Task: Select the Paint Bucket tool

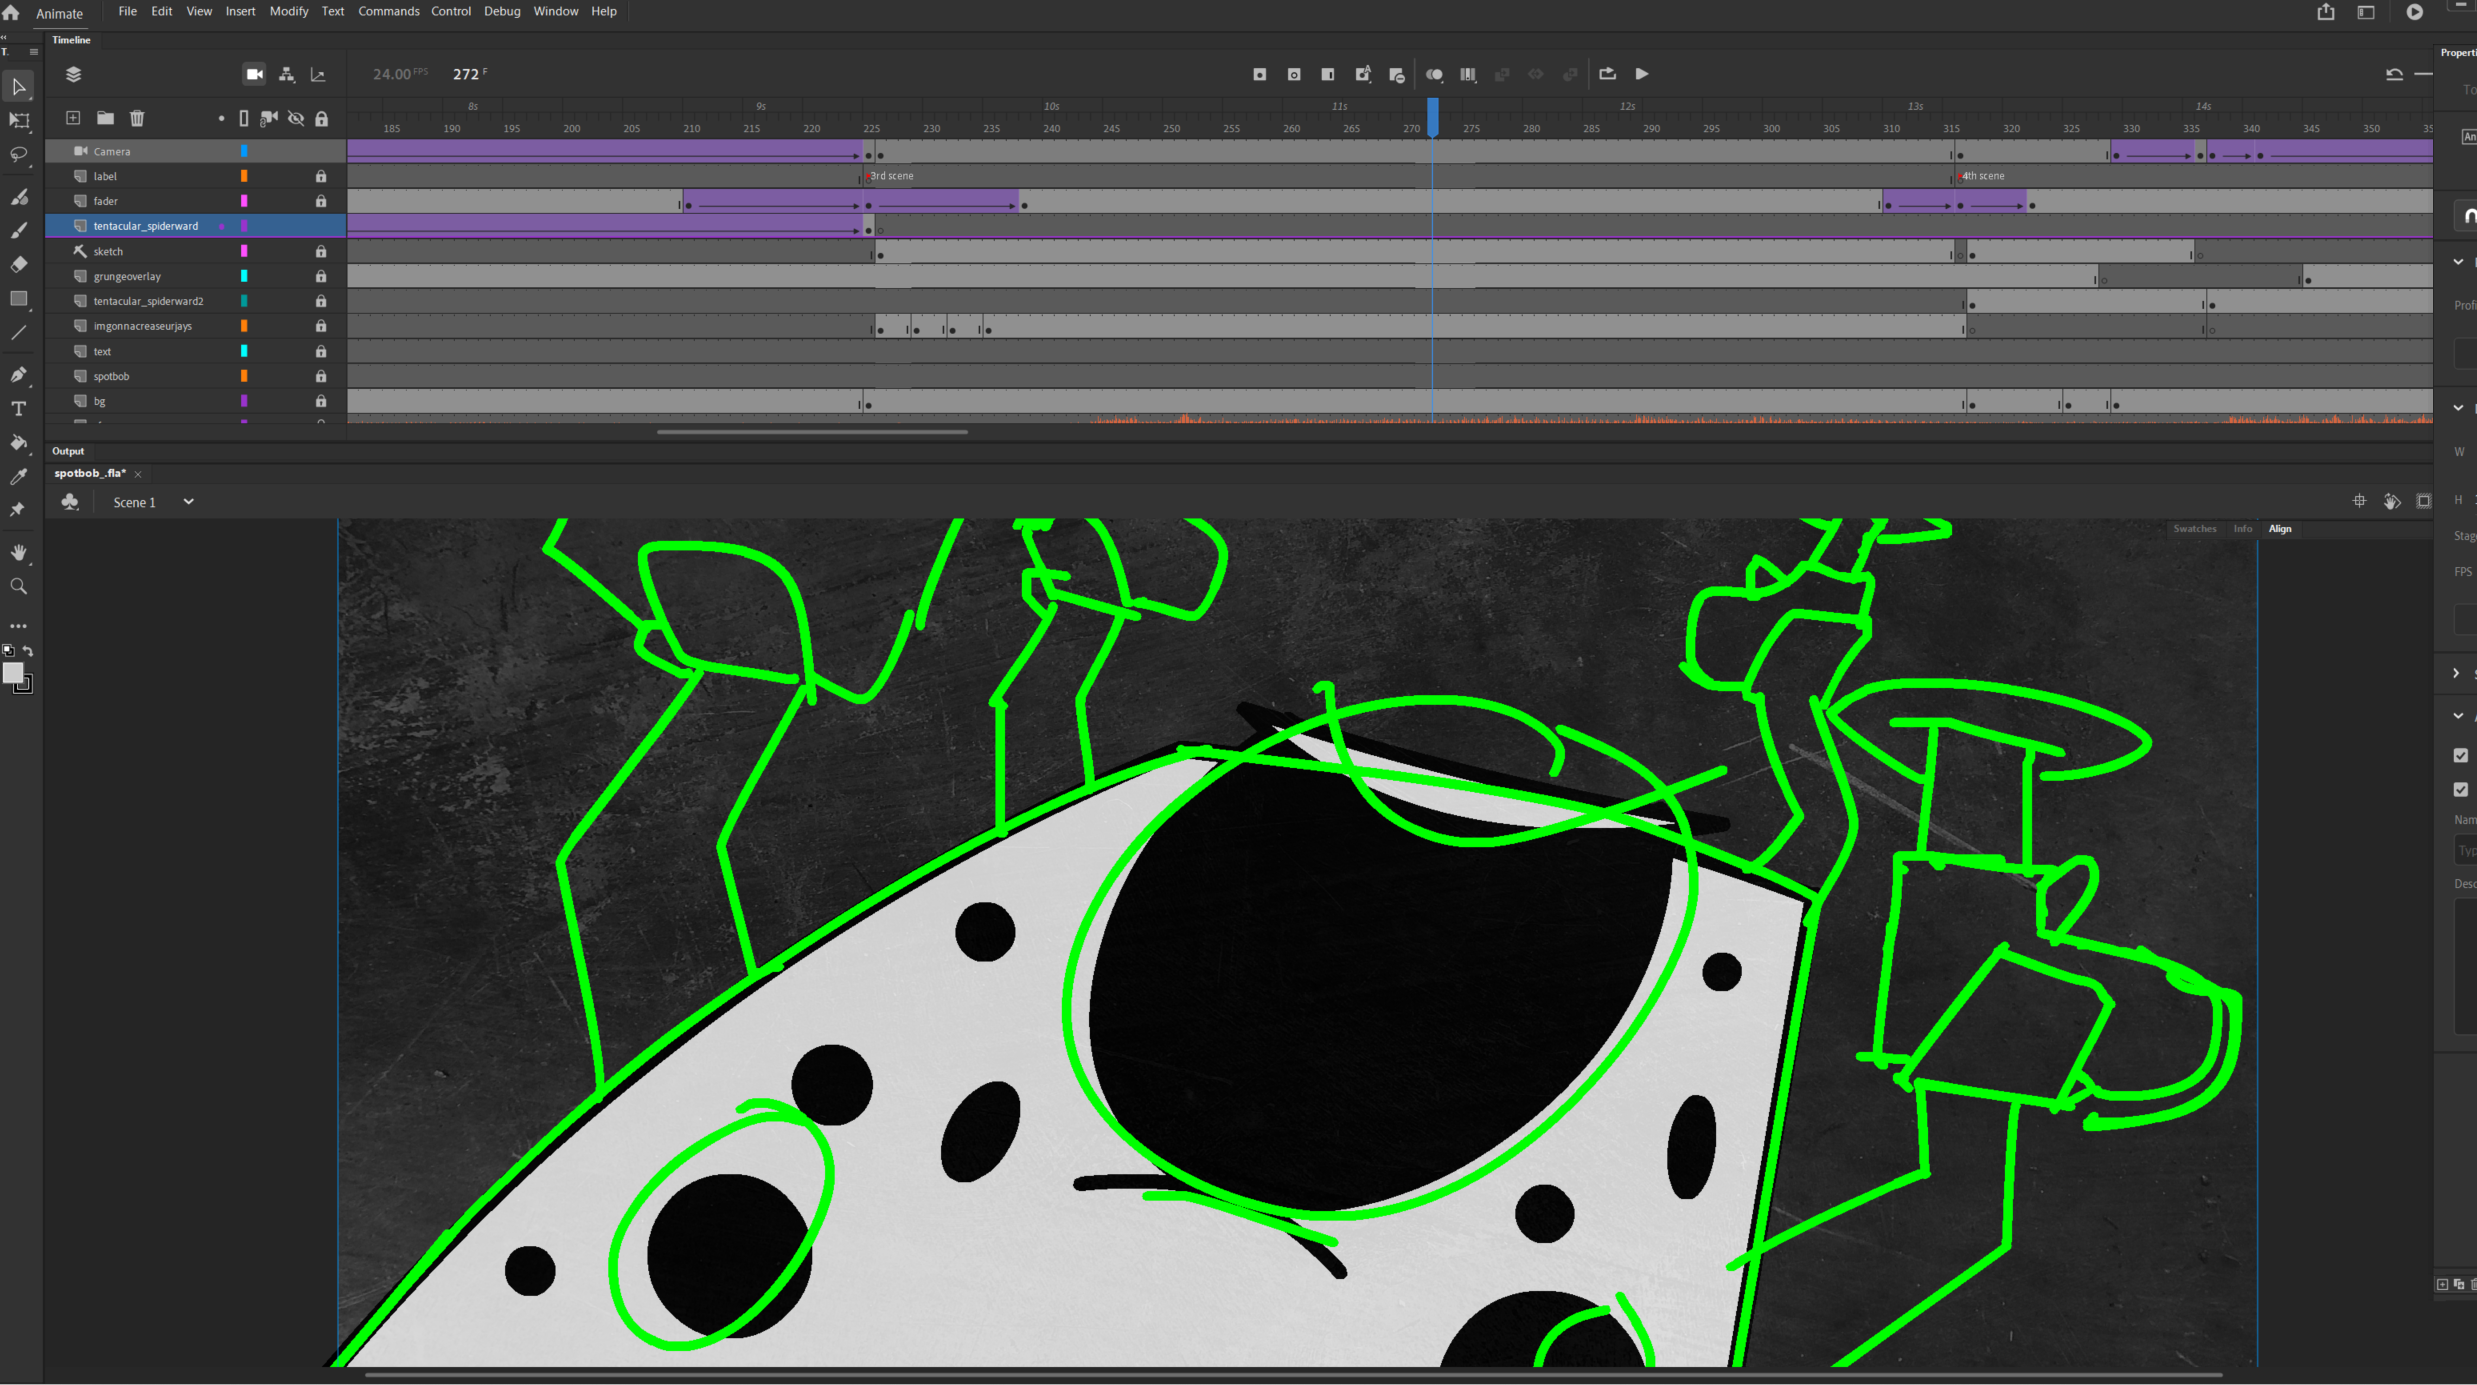Action: click(18, 443)
